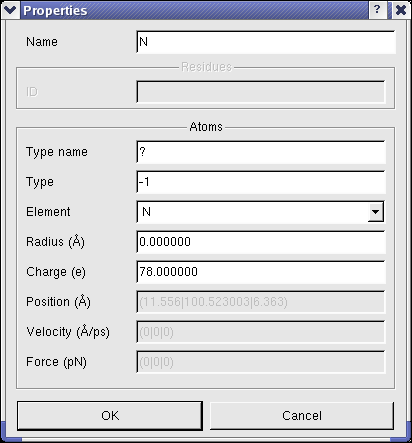Click the greyed Residues group heading
The image size is (412, 443).
coord(206,67)
